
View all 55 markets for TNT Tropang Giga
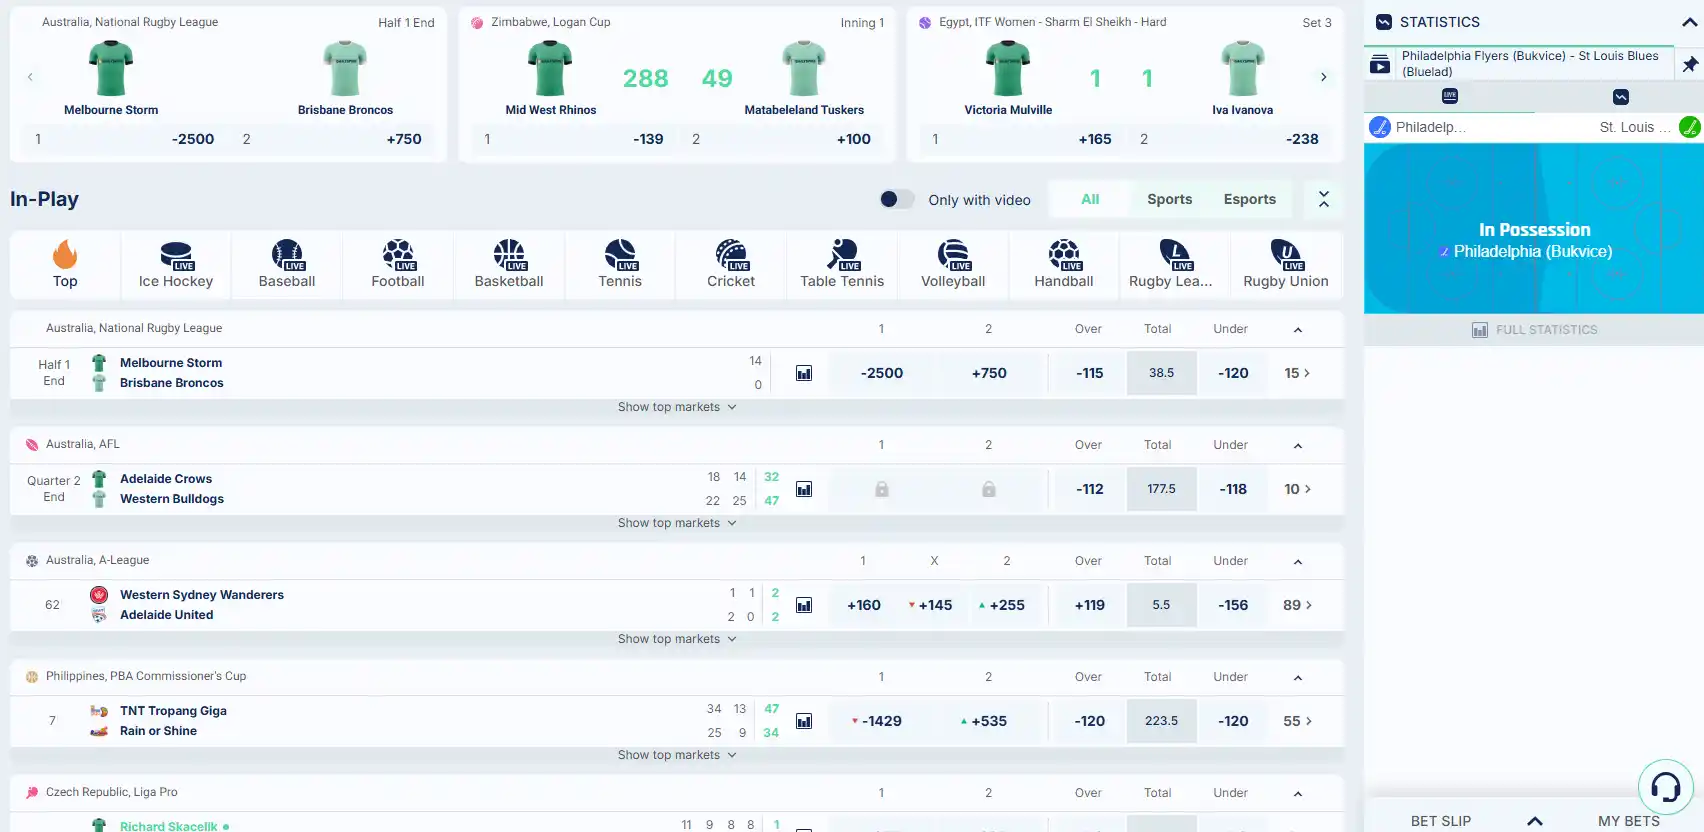[1297, 721]
